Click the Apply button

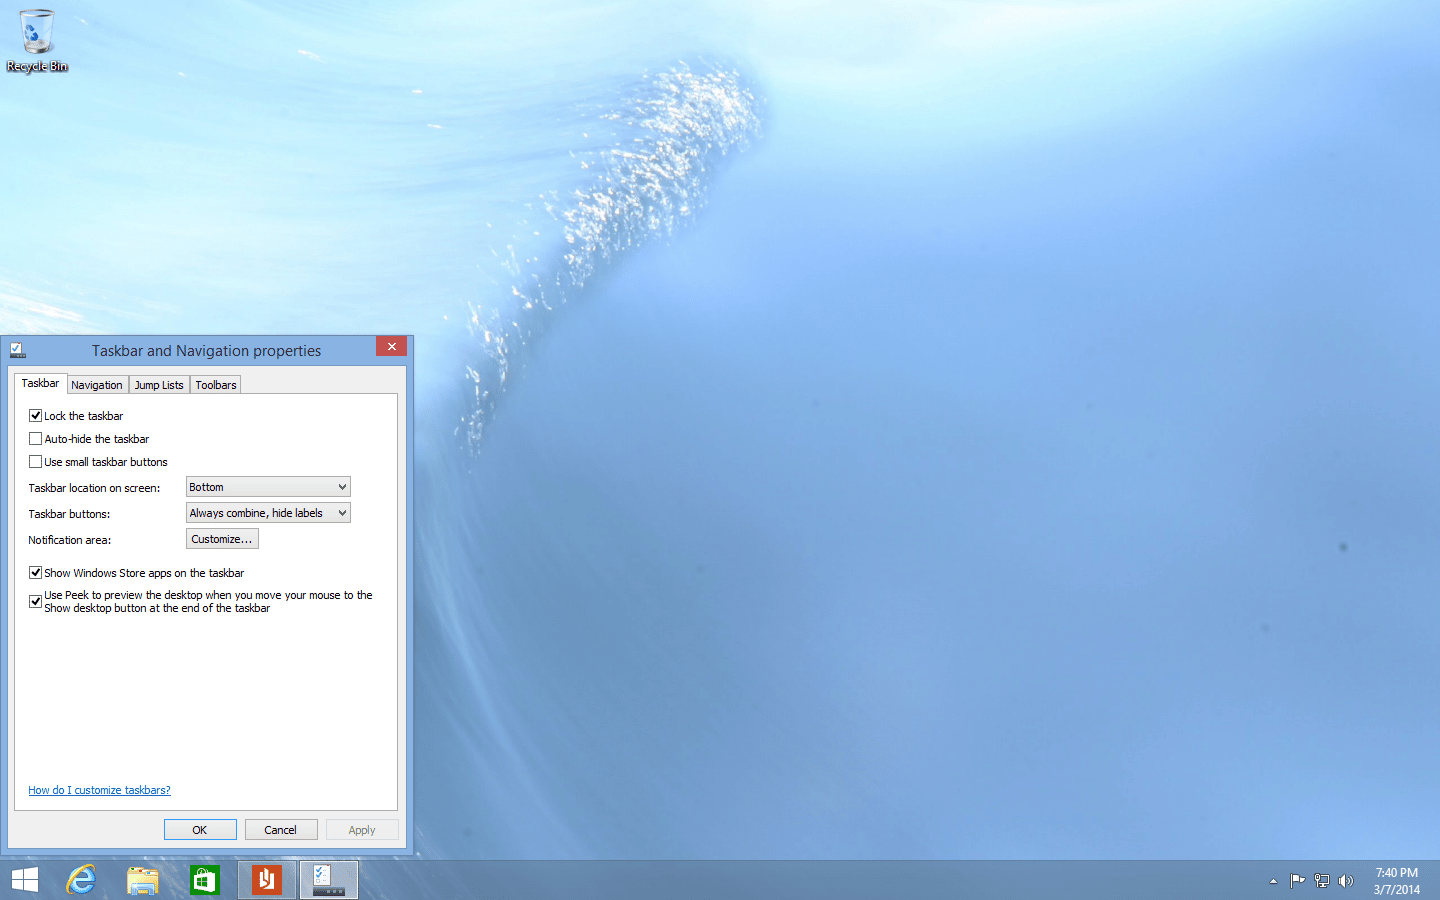(x=362, y=830)
